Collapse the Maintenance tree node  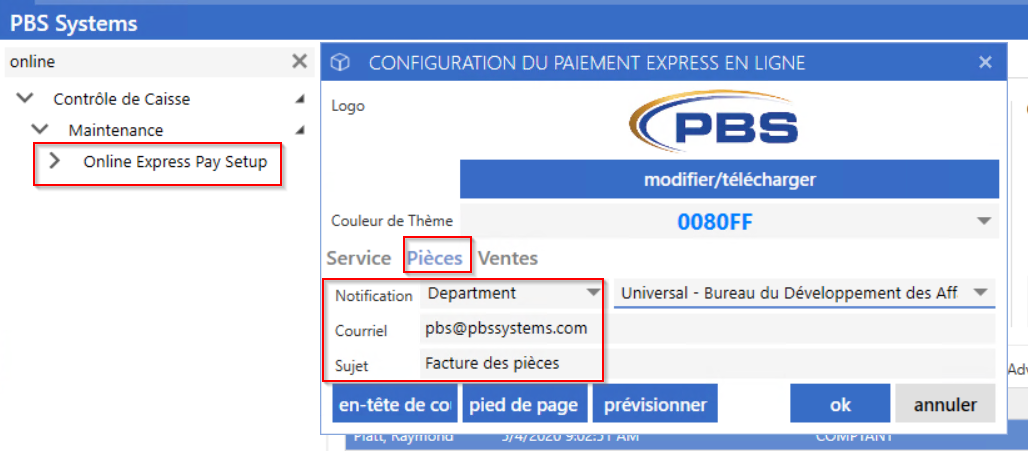(x=41, y=130)
